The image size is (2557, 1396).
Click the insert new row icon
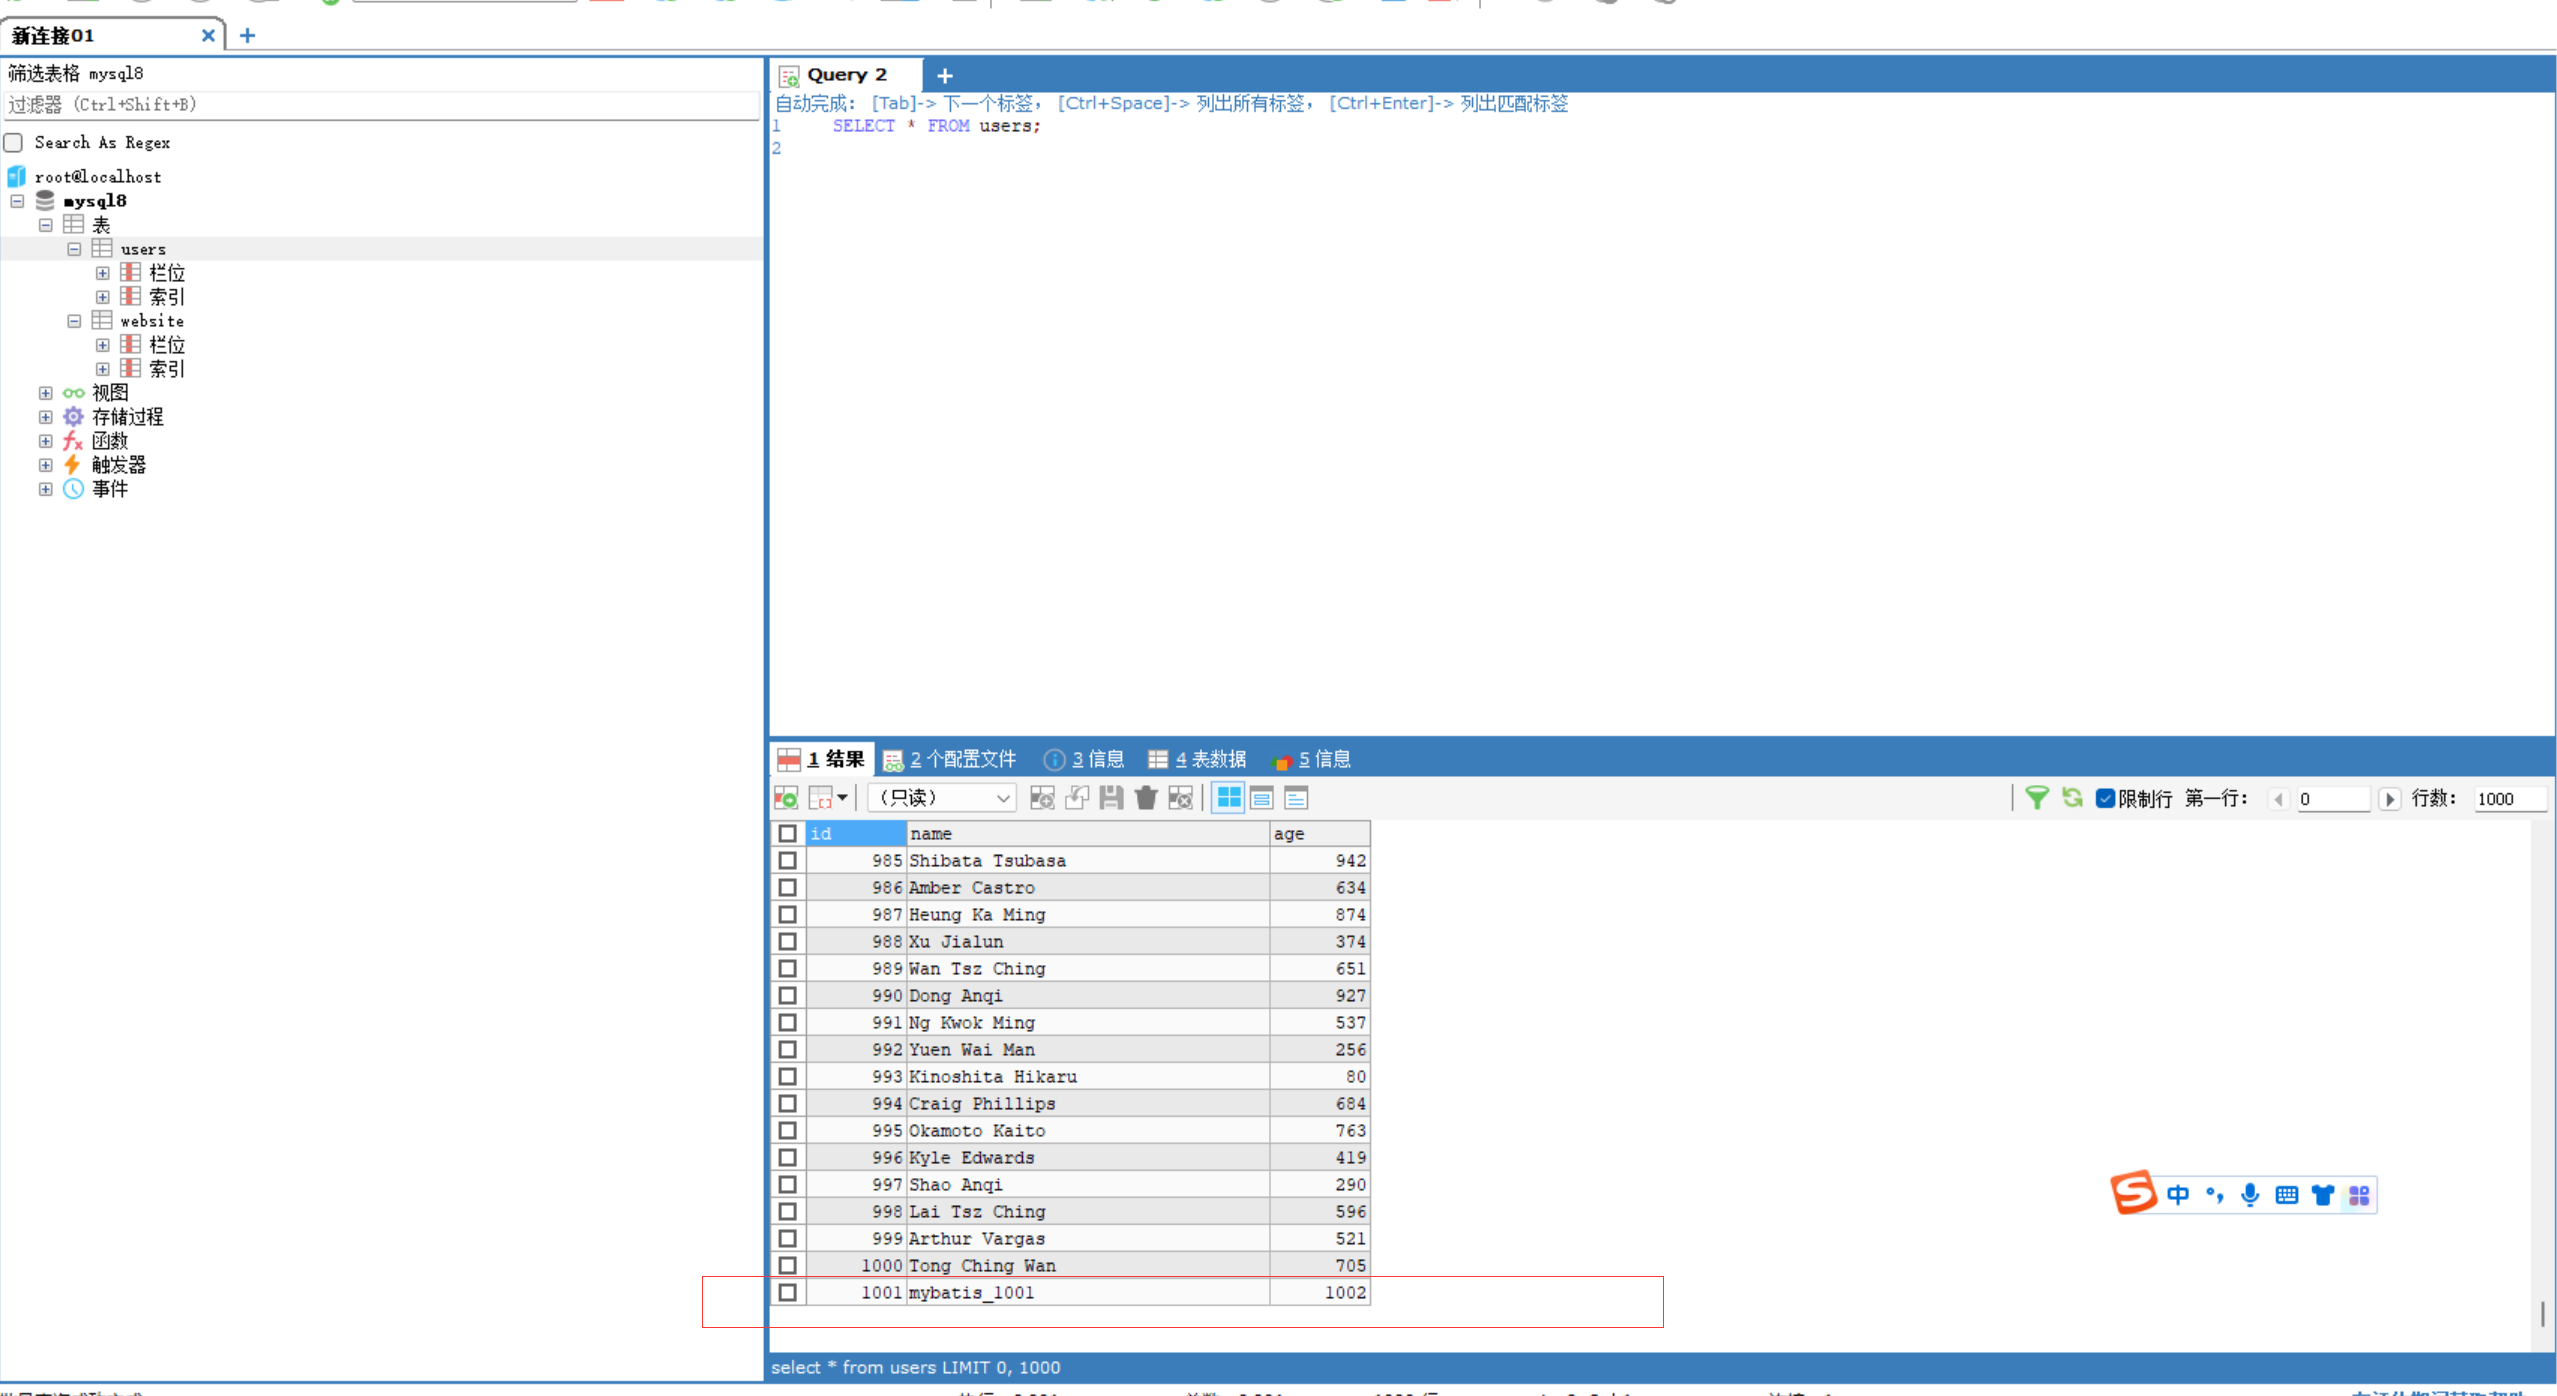tap(1042, 798)
